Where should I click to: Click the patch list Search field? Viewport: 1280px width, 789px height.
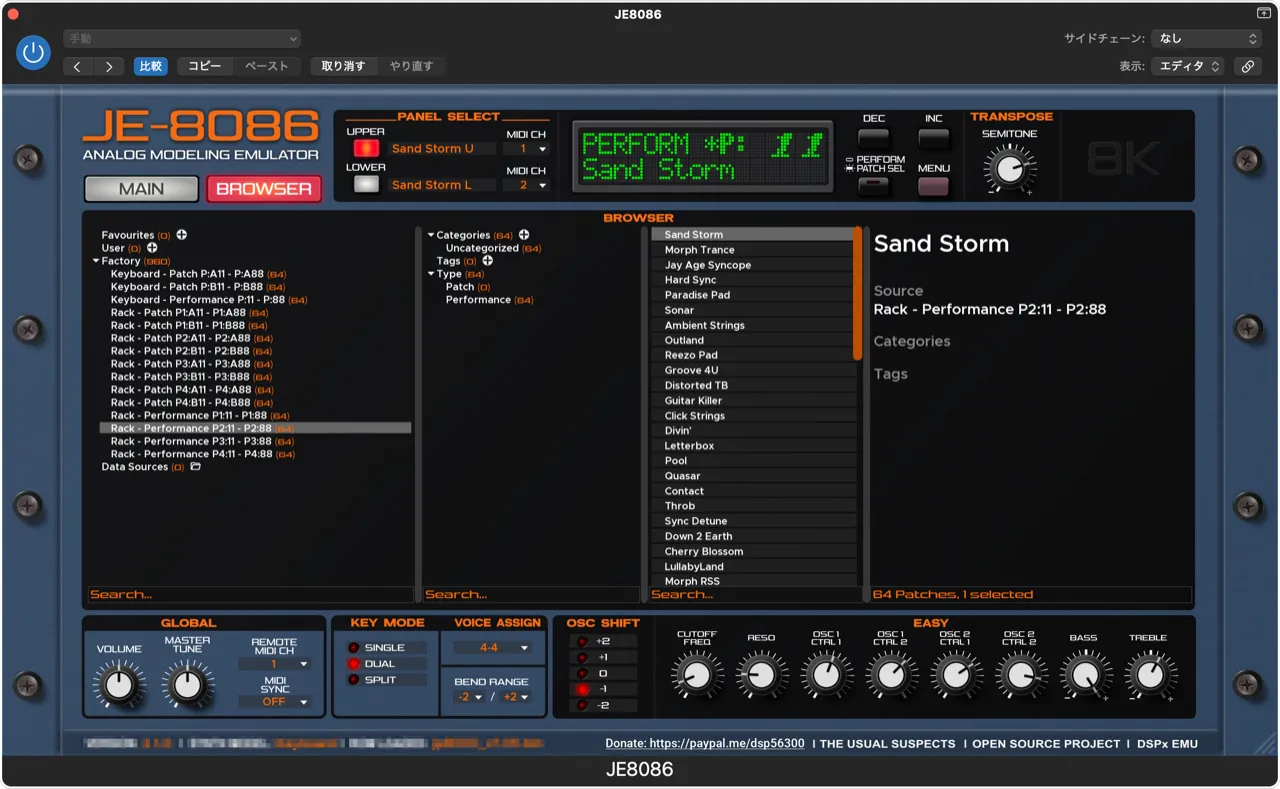(x=752, y=594)
